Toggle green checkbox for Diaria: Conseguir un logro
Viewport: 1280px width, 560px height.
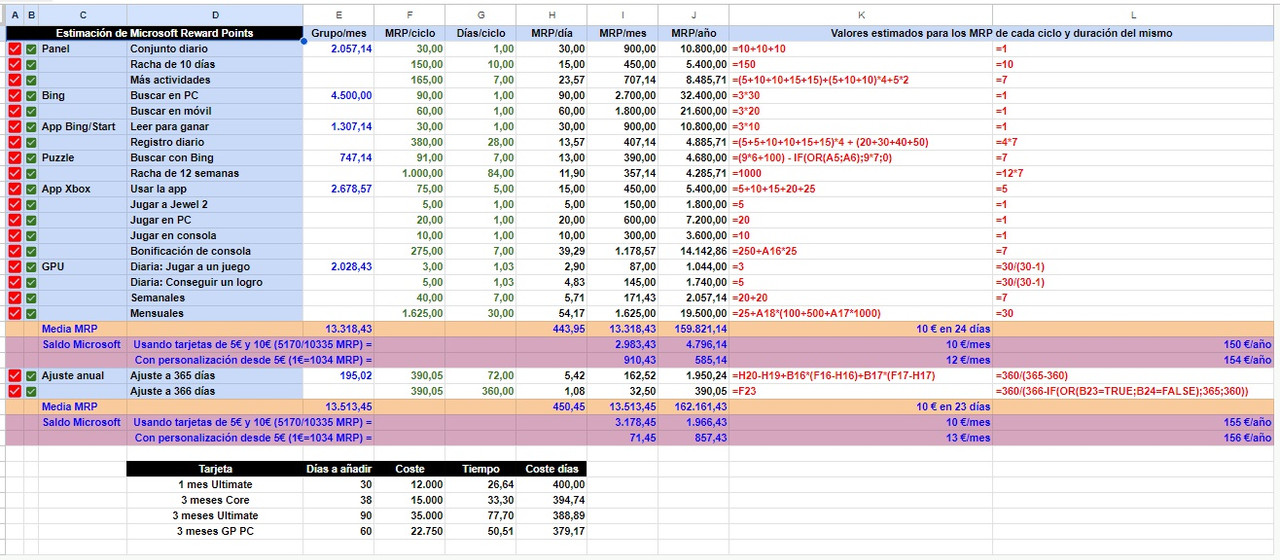(31, 283)
